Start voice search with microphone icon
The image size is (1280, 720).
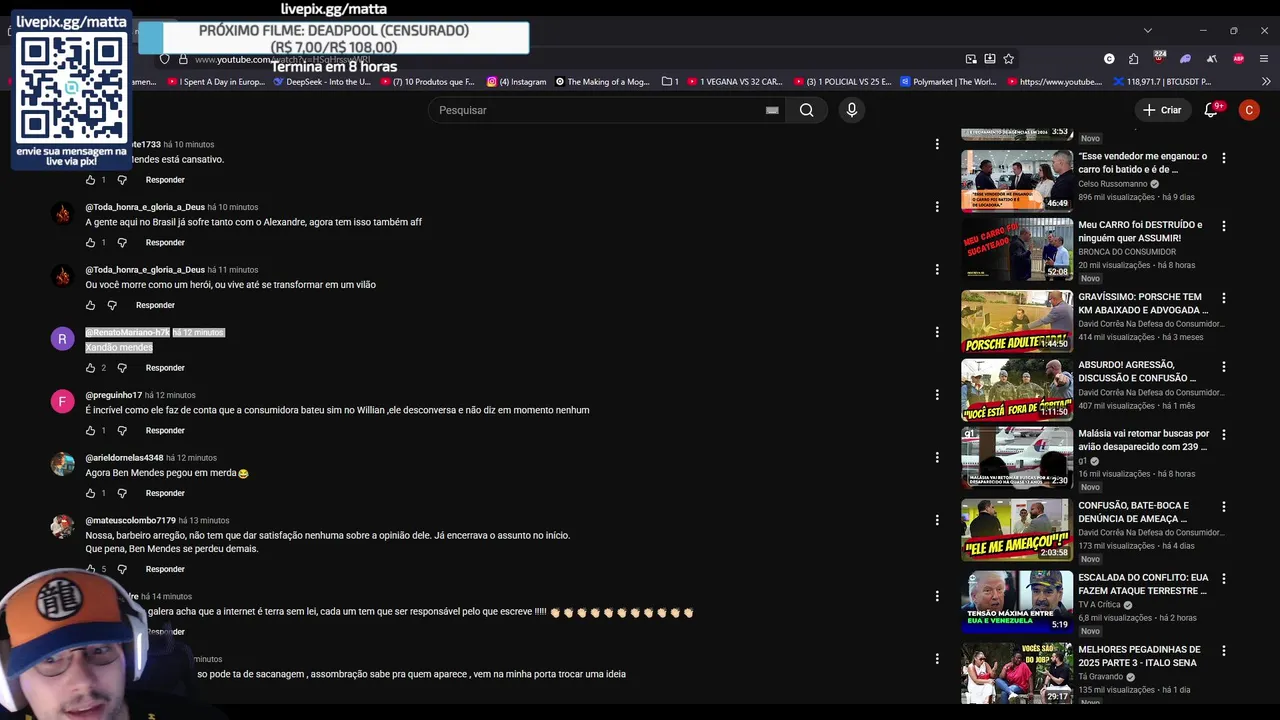852,110
